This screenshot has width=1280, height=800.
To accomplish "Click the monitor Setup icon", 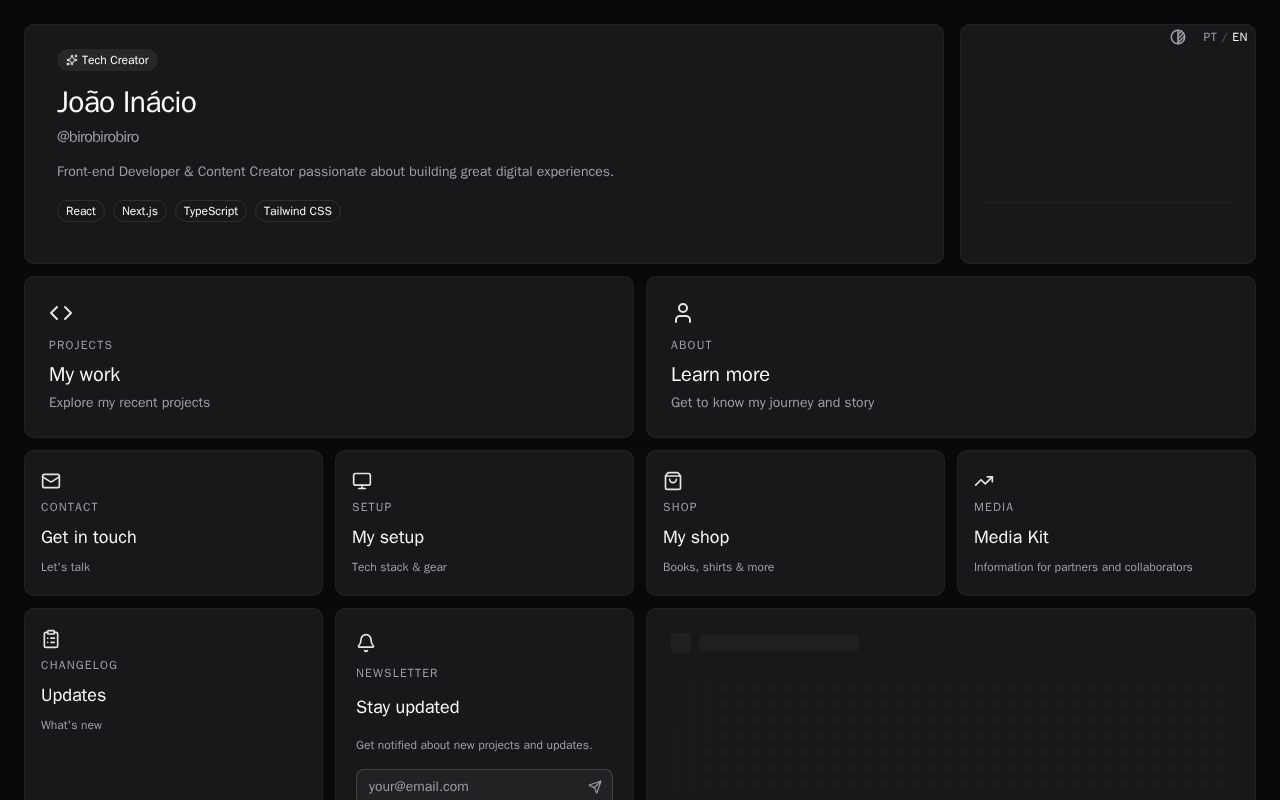I will tap(362, 481).
